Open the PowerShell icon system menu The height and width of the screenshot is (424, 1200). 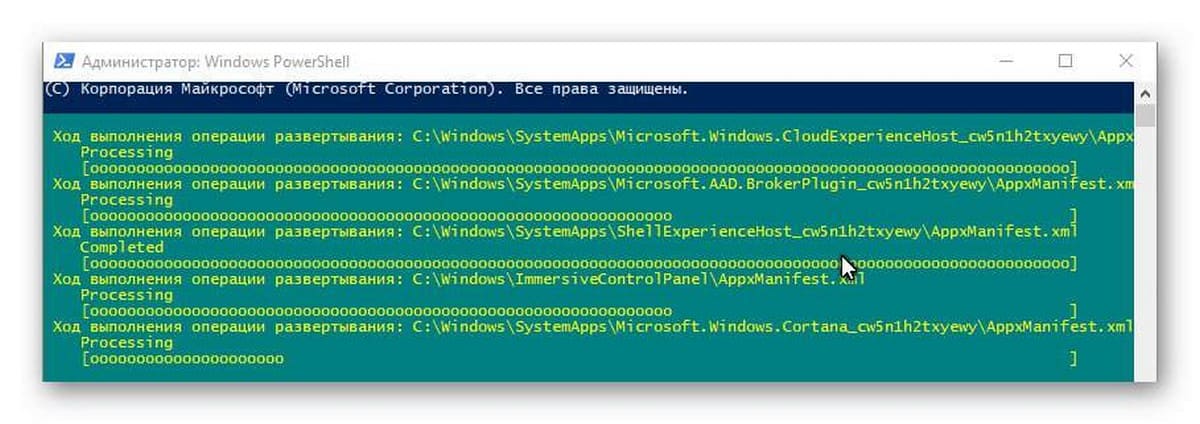coord(62,62)
